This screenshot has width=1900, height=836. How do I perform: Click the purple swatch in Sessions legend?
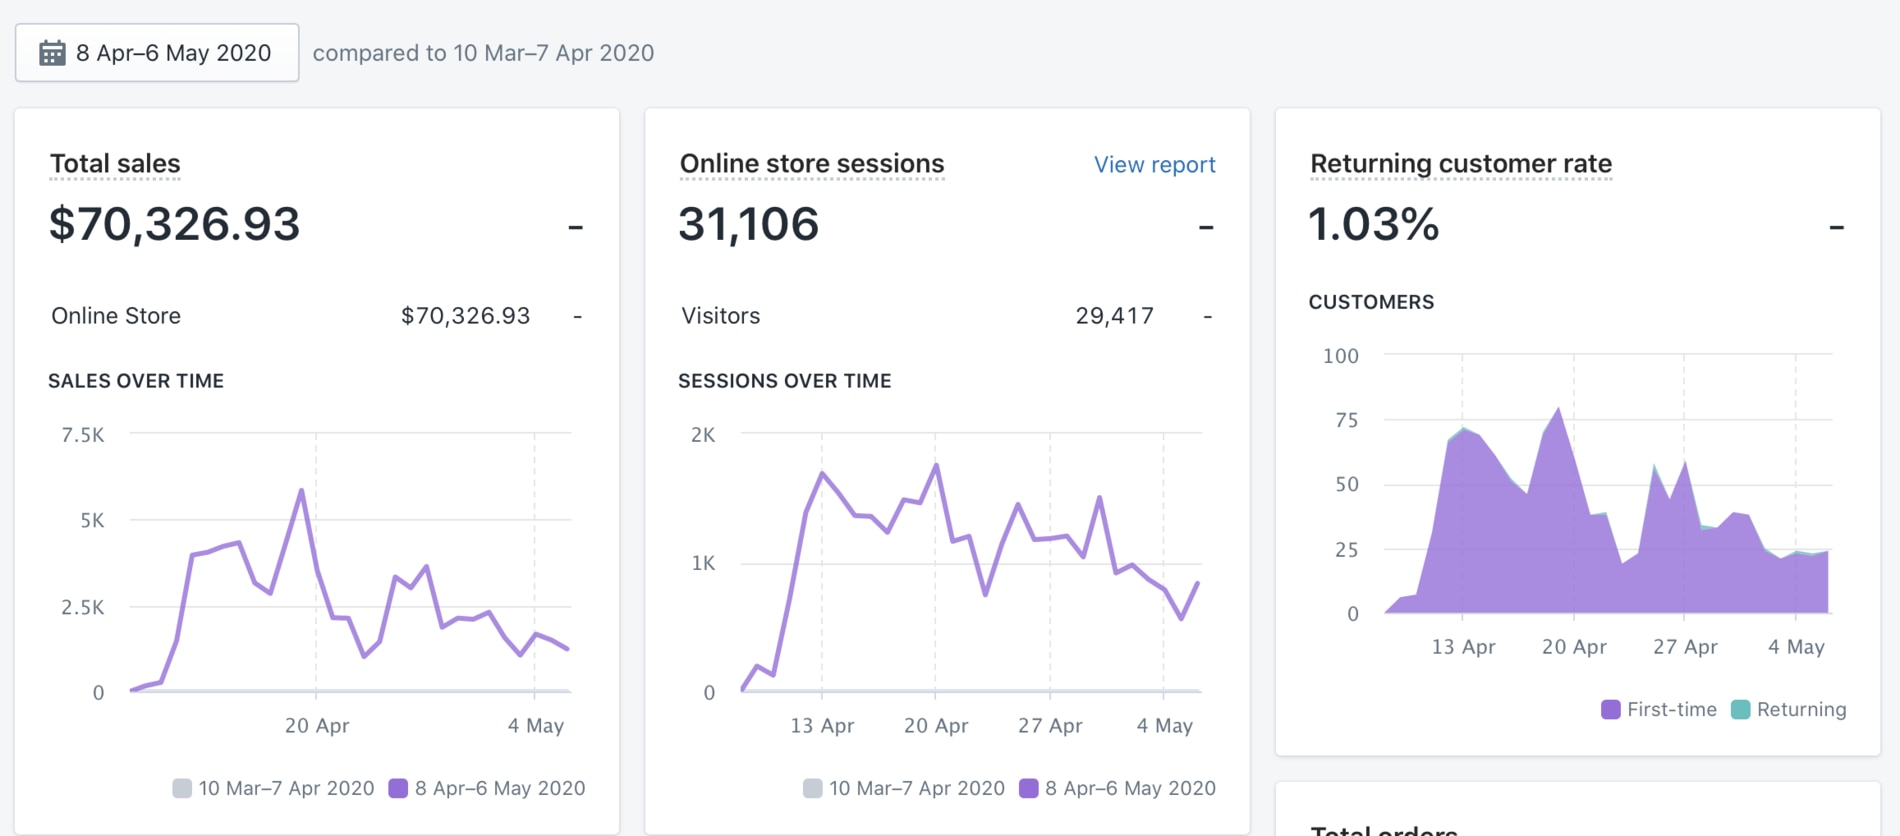pos(1029,788)
